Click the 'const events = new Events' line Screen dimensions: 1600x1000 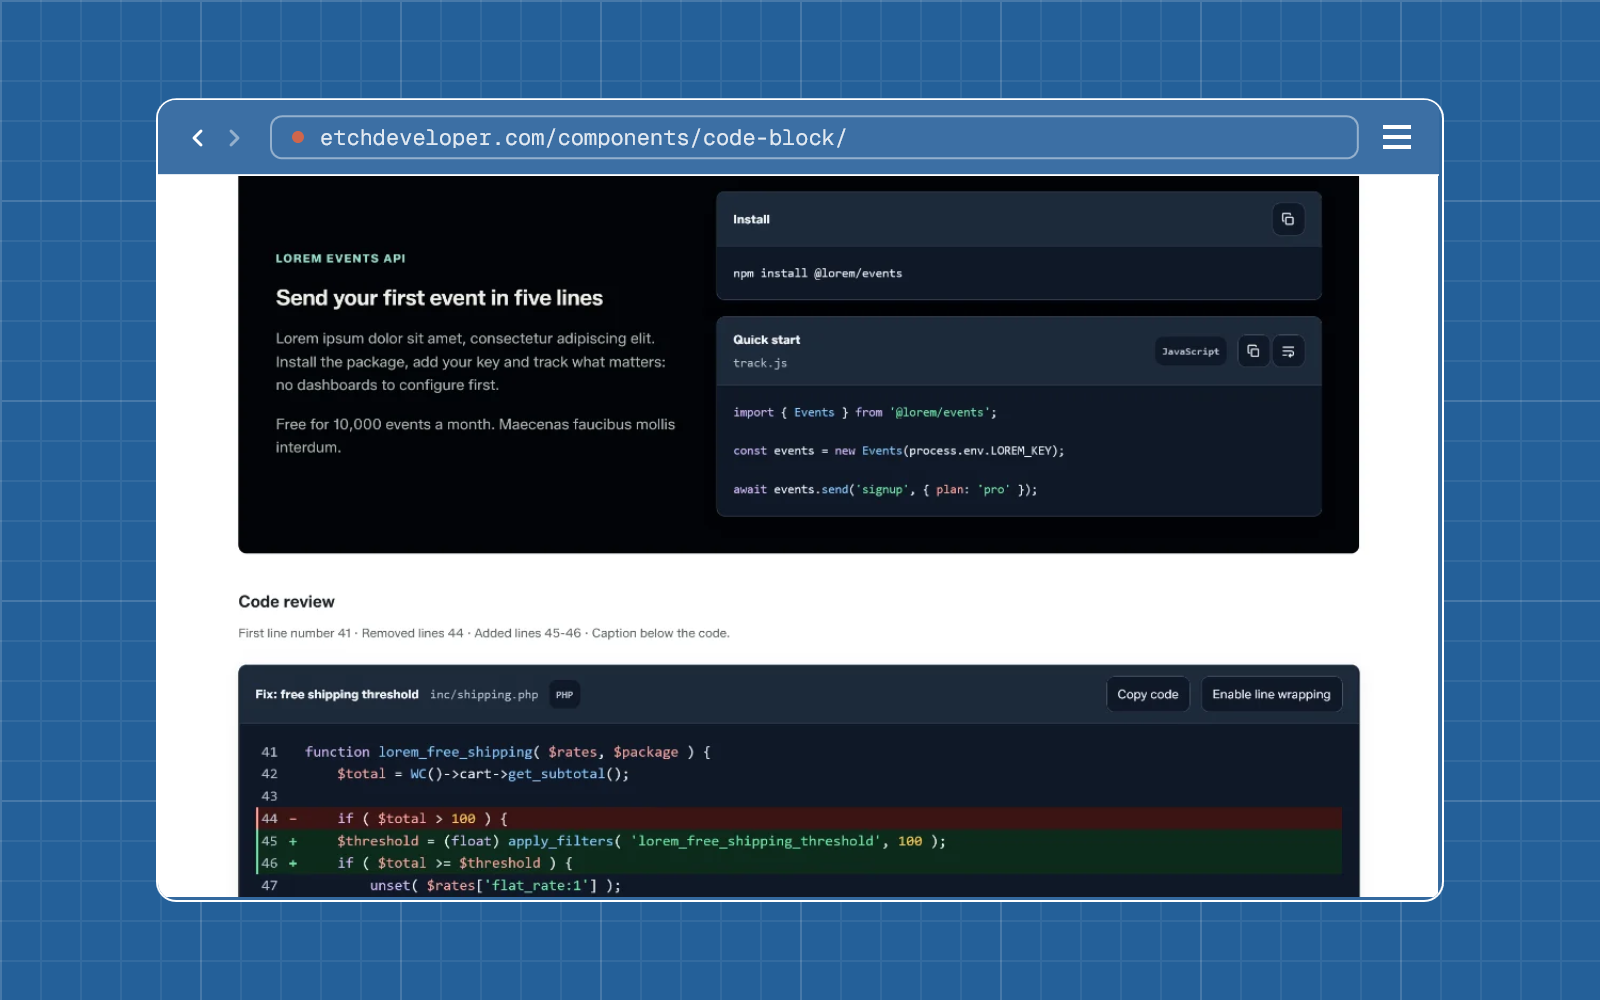tap(899, 451)
